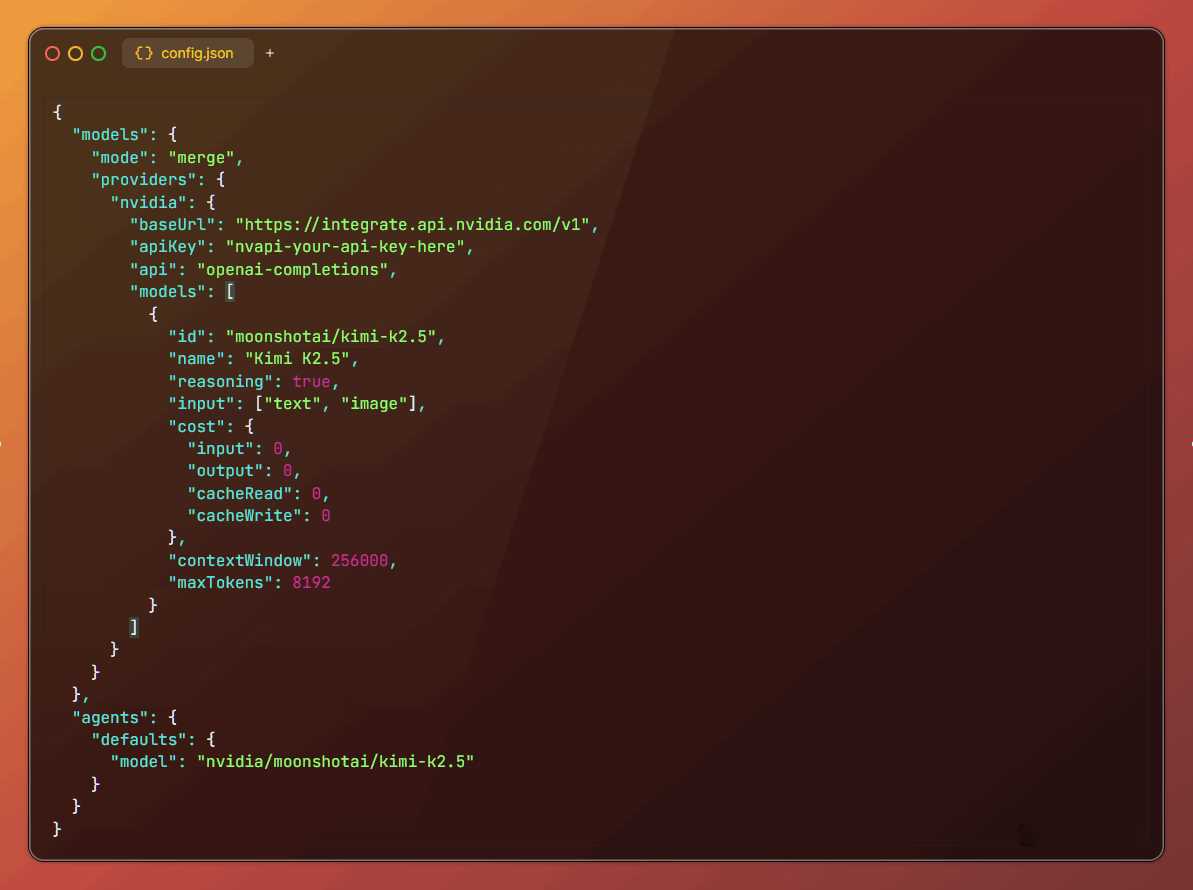Click the model value "nvidia/moonshotai/kimi-k2.5"

[336, 761]
